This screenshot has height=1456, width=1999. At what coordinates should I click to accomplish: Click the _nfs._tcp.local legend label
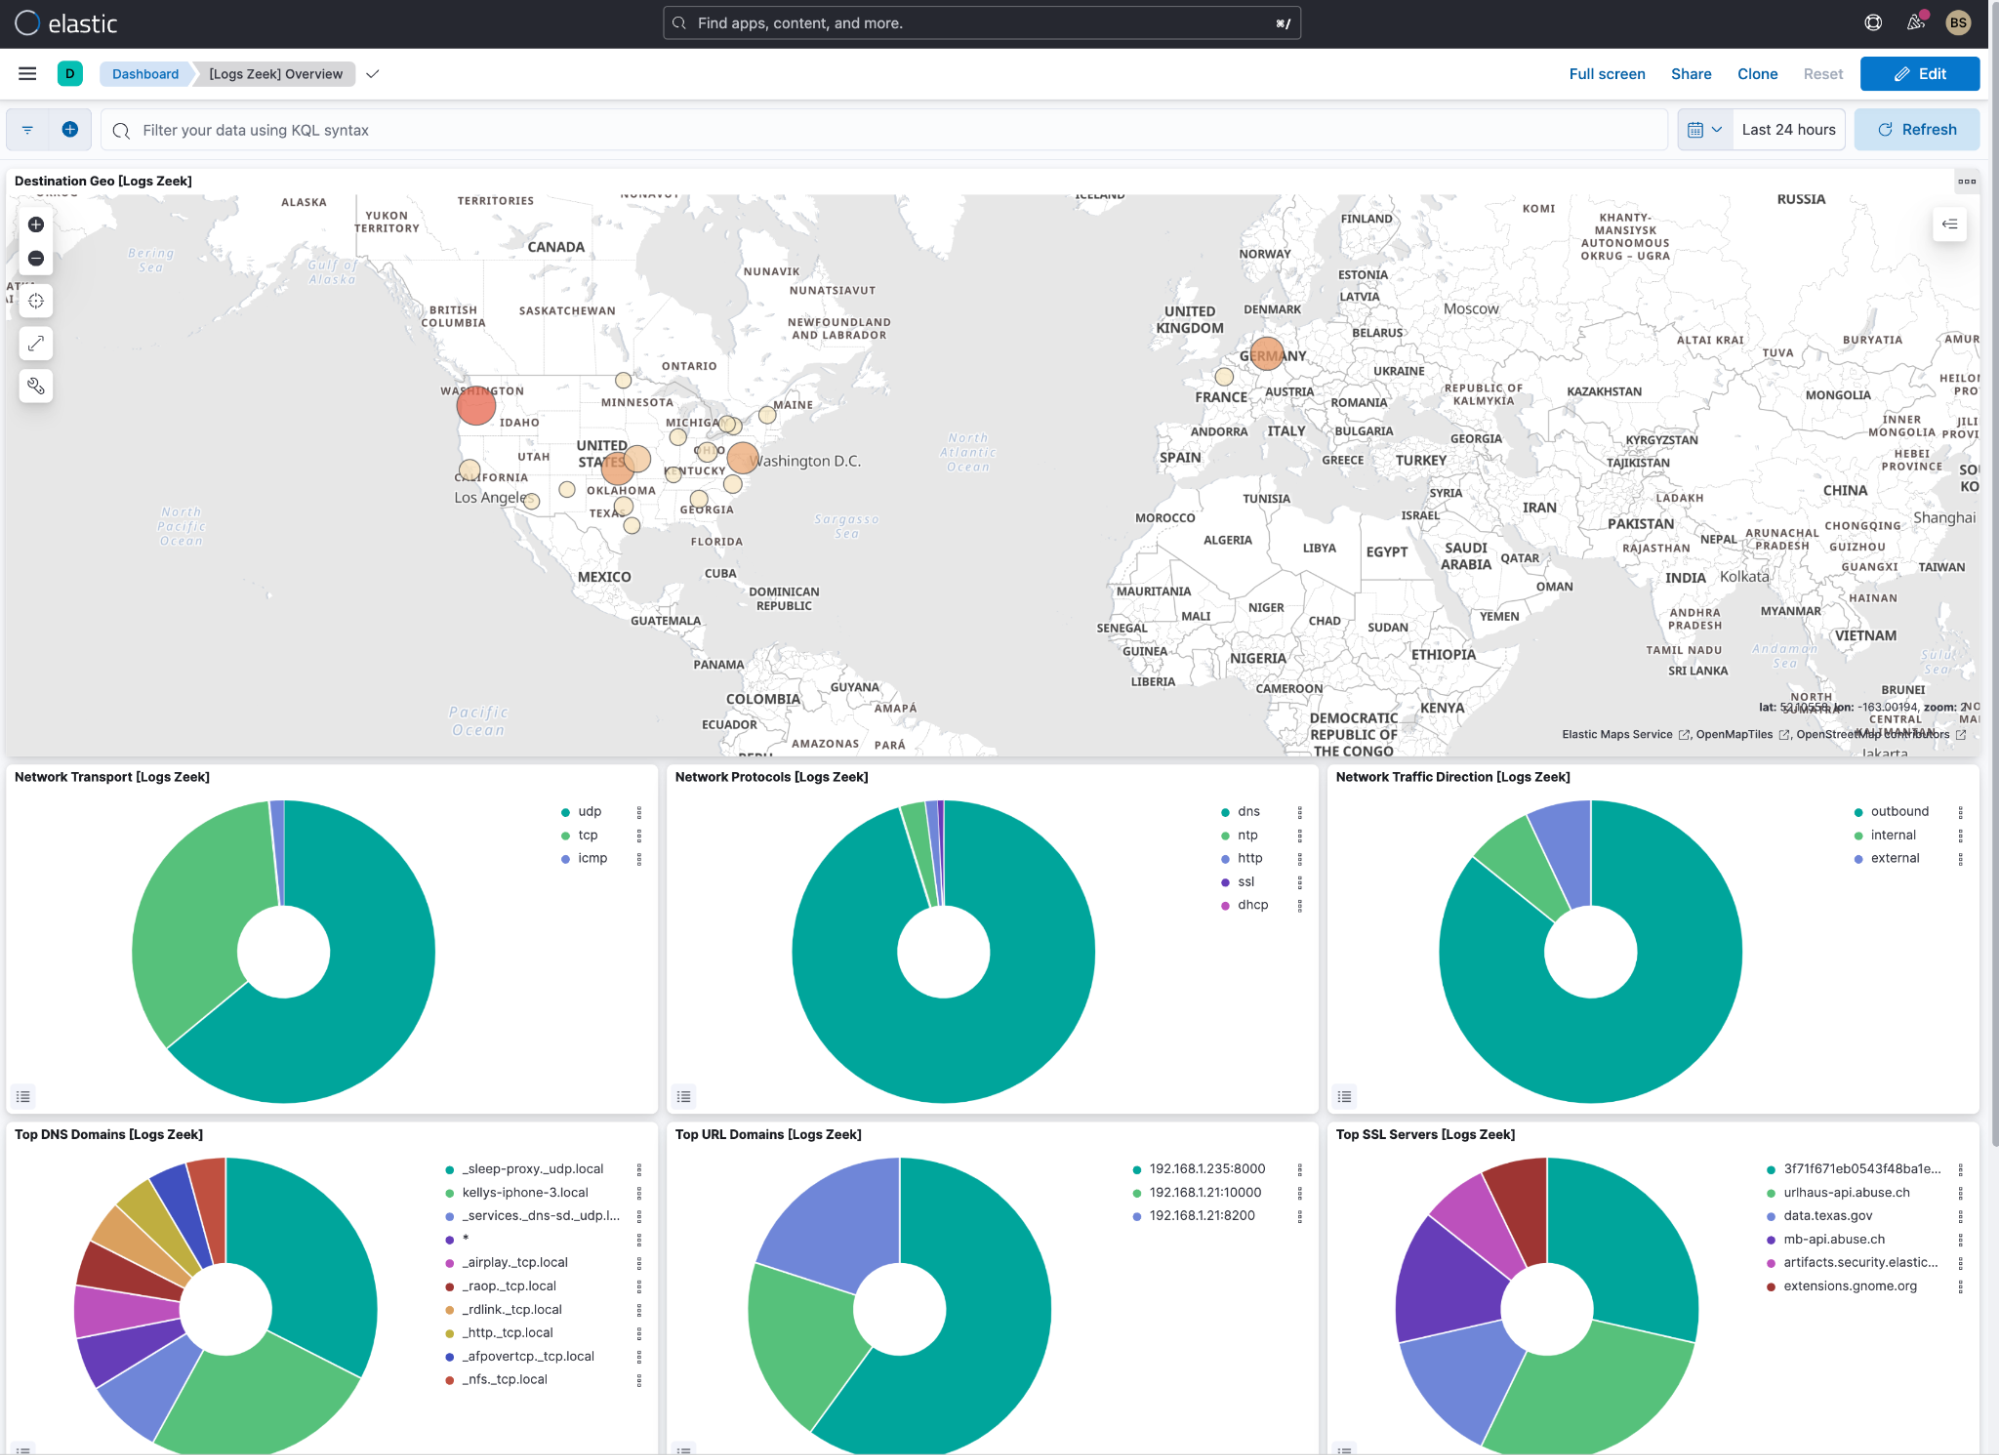(504, 1380)
